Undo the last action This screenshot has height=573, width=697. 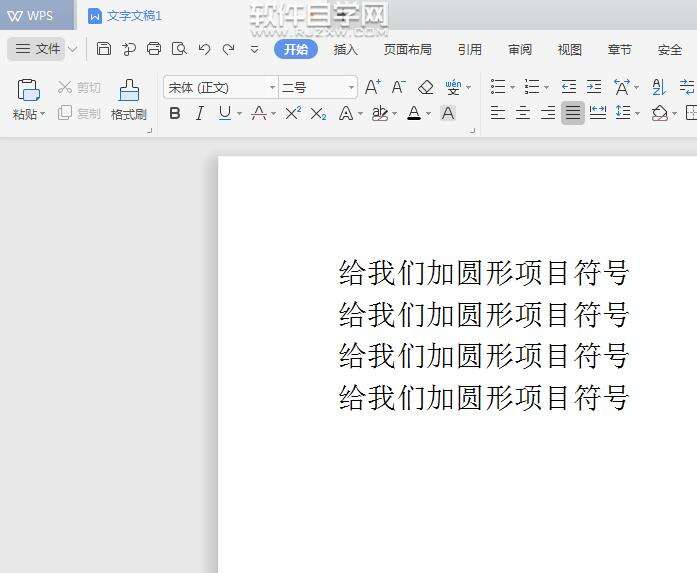click(204, 48)
